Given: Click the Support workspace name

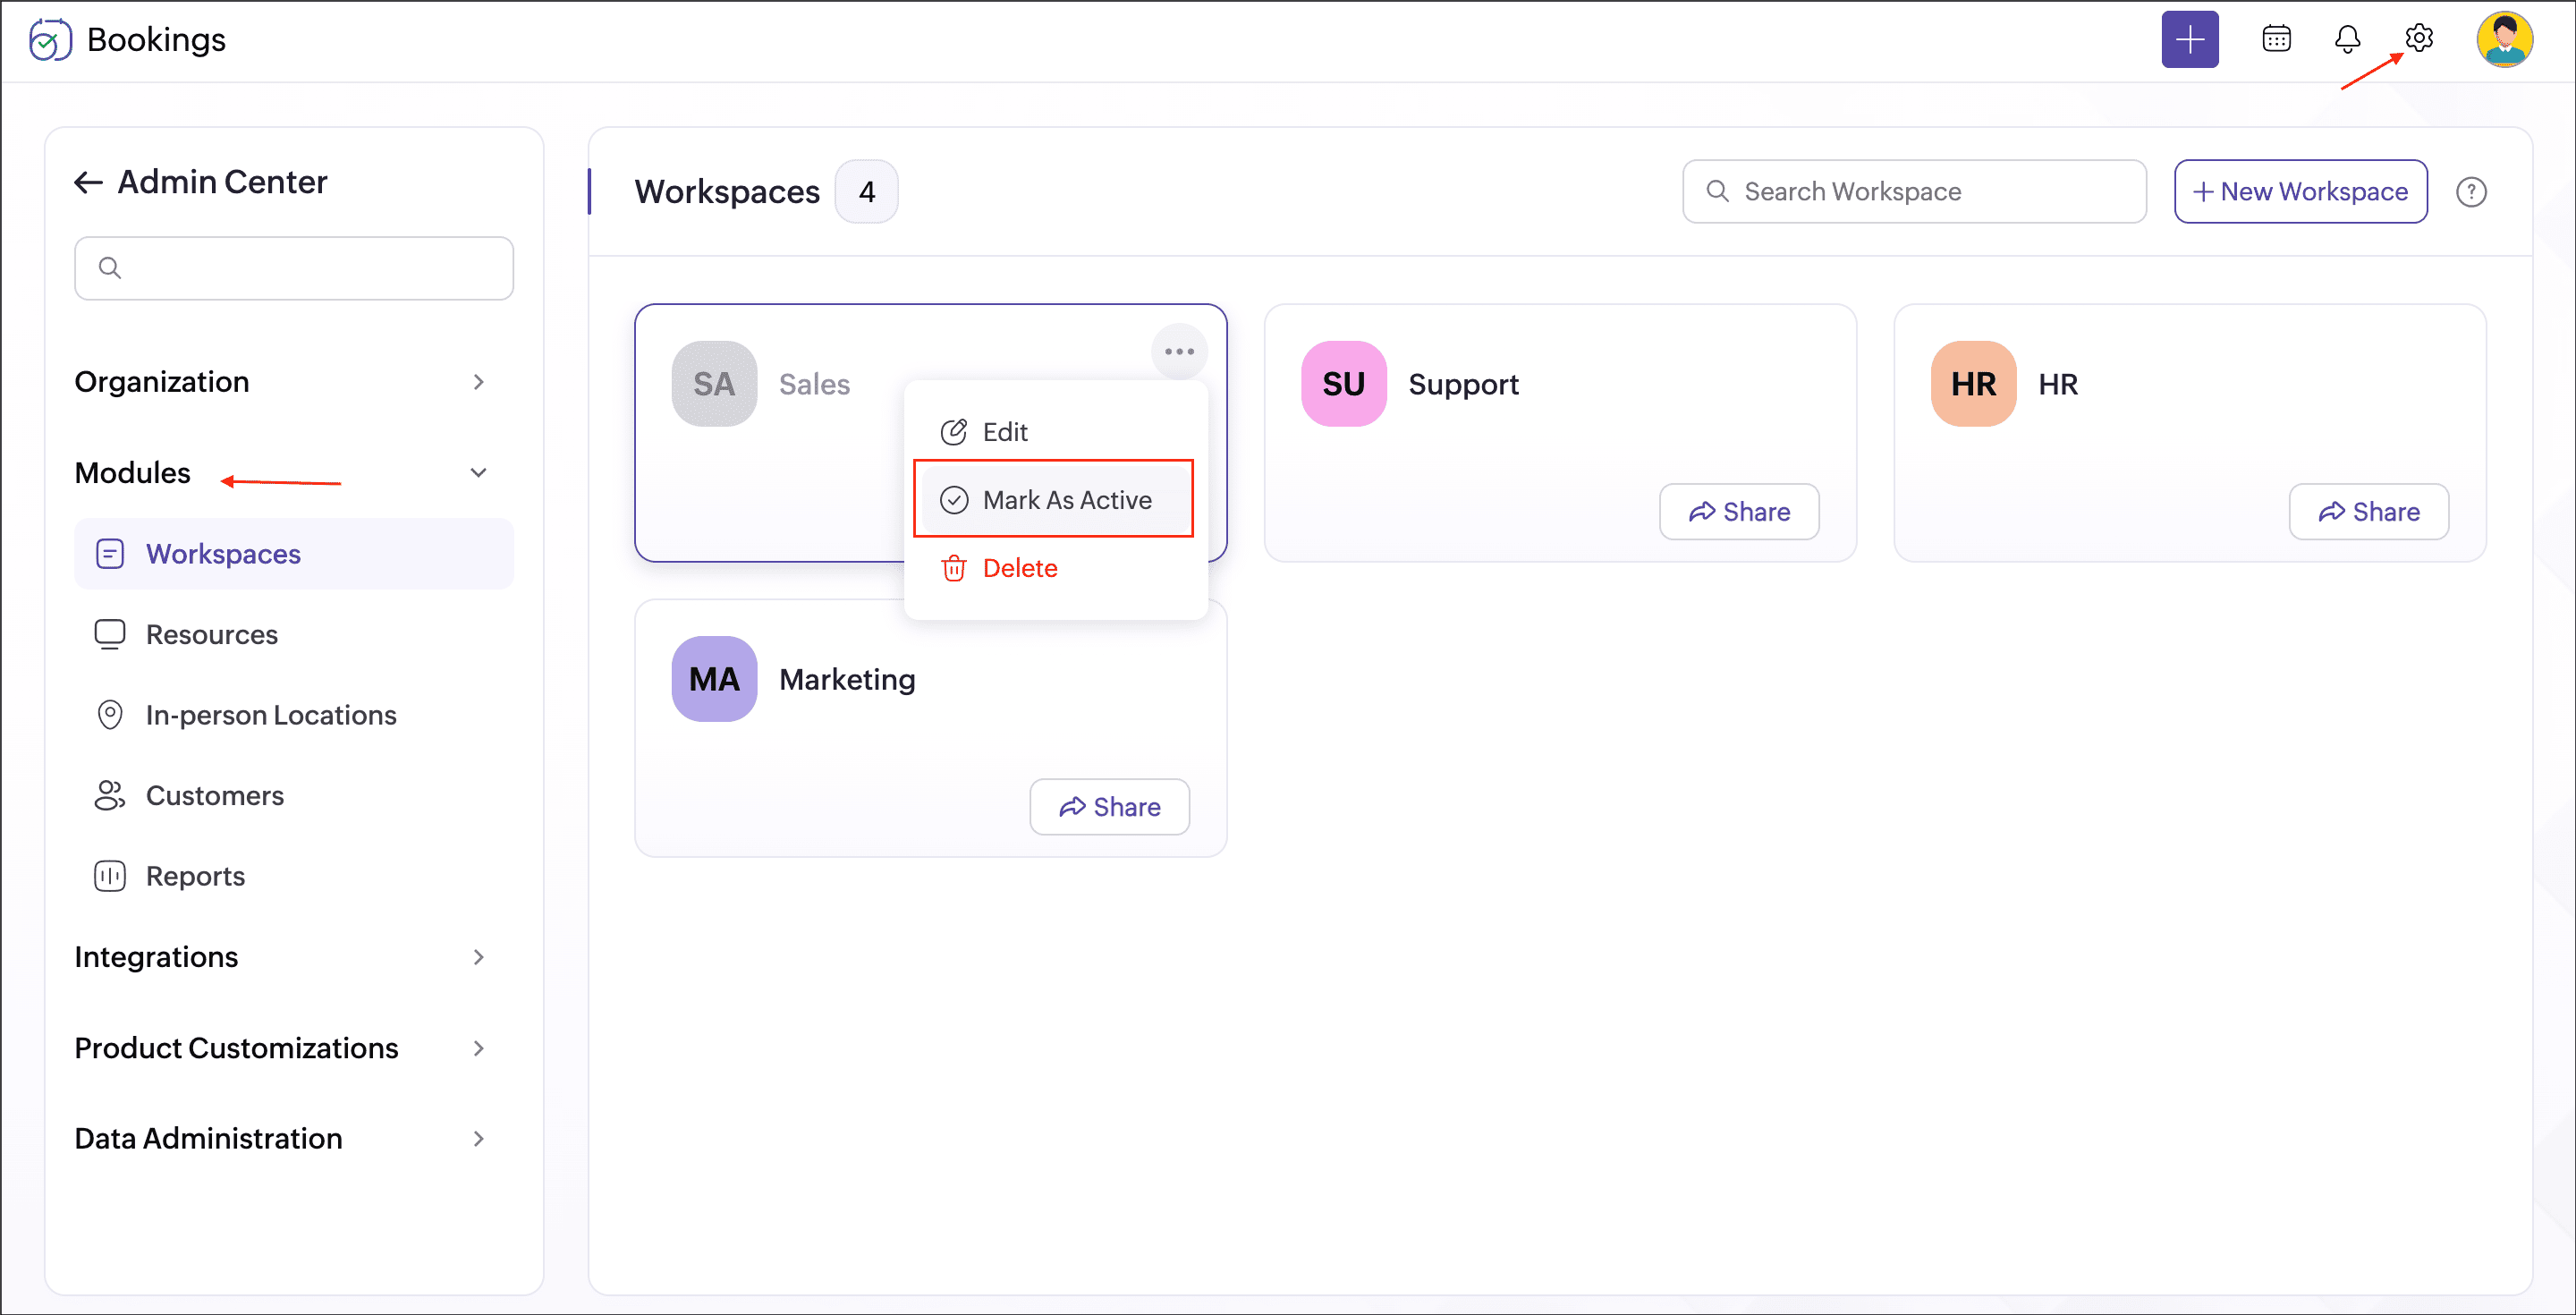Looking at the screenshot, I should [x=1463, y=384].
